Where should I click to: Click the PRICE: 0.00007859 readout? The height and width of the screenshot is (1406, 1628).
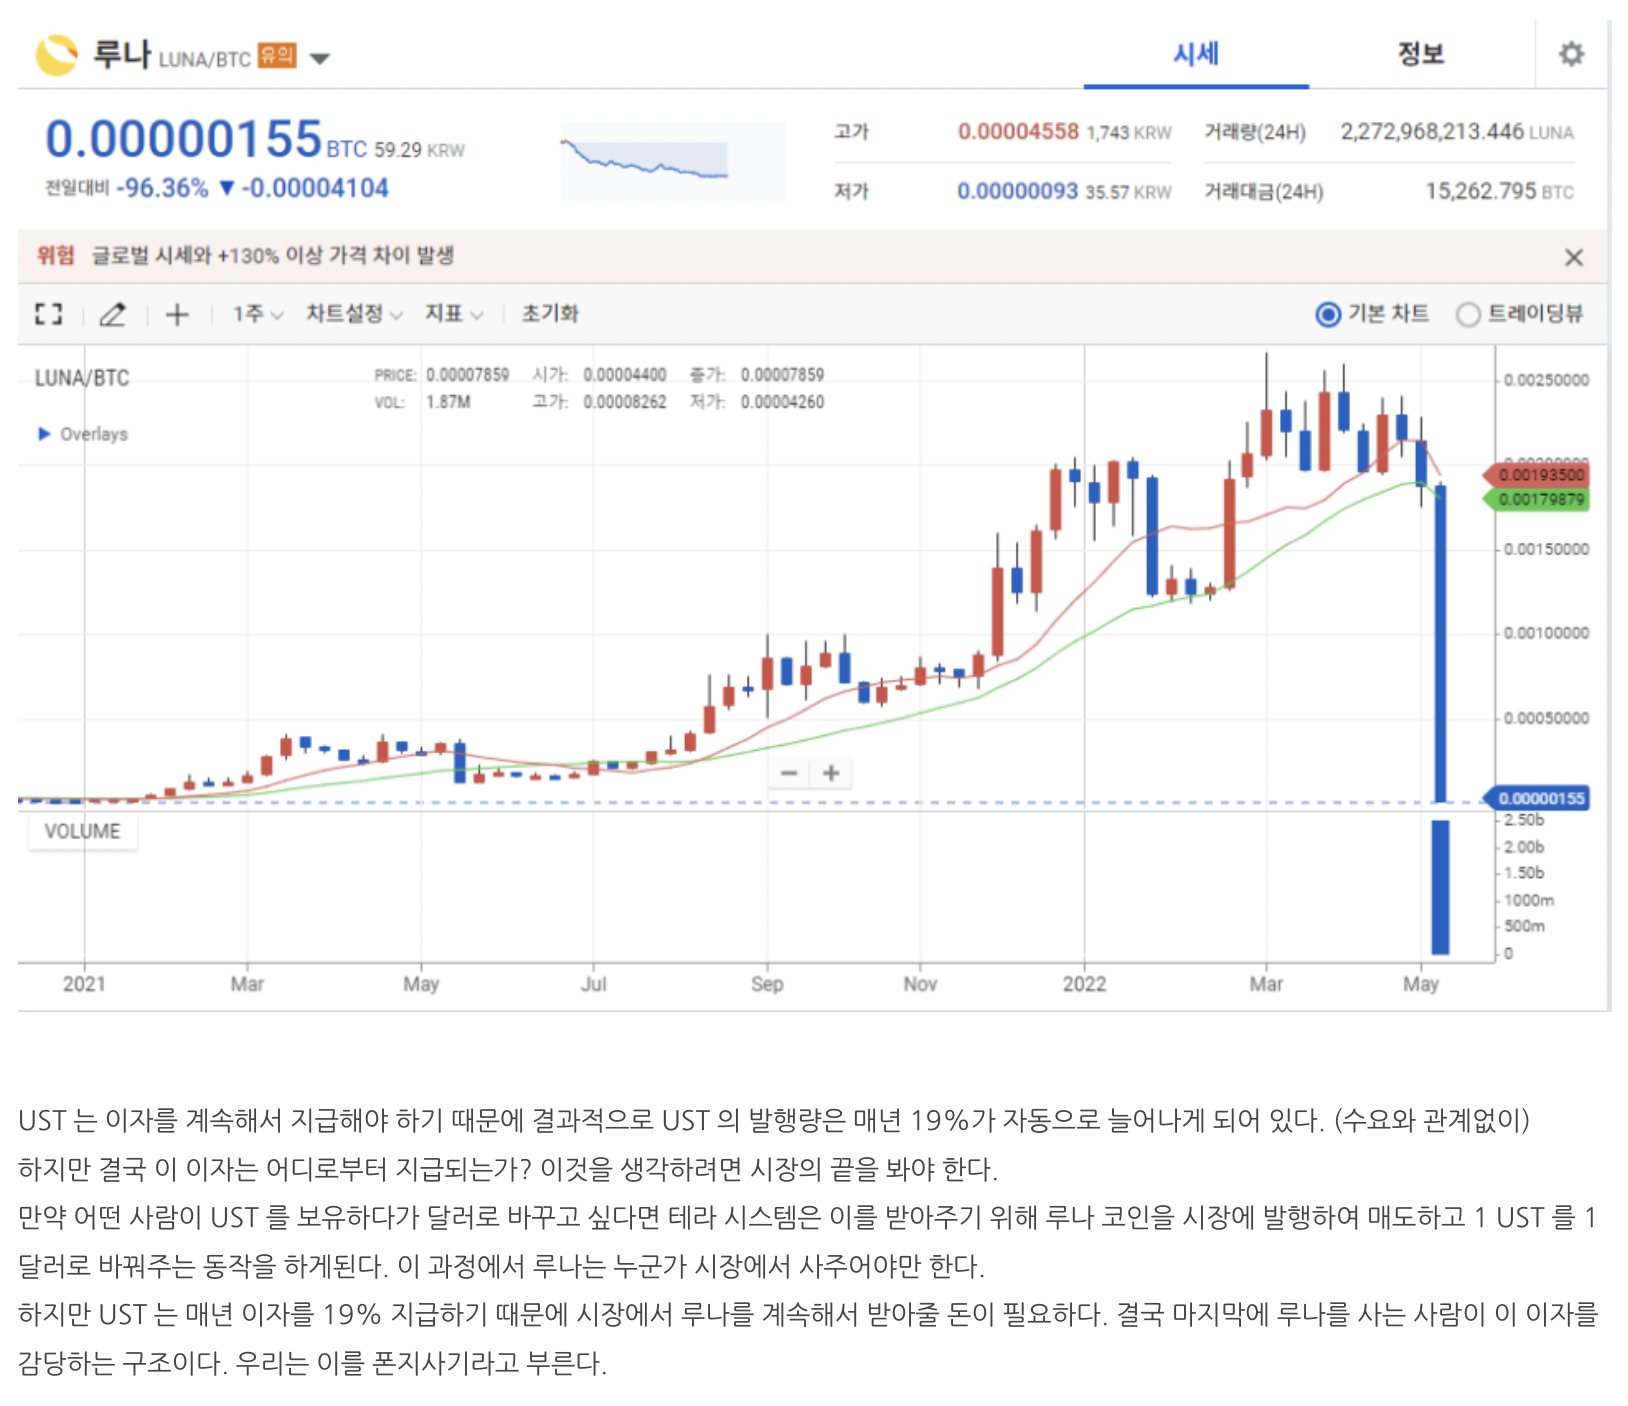[442, 375]
